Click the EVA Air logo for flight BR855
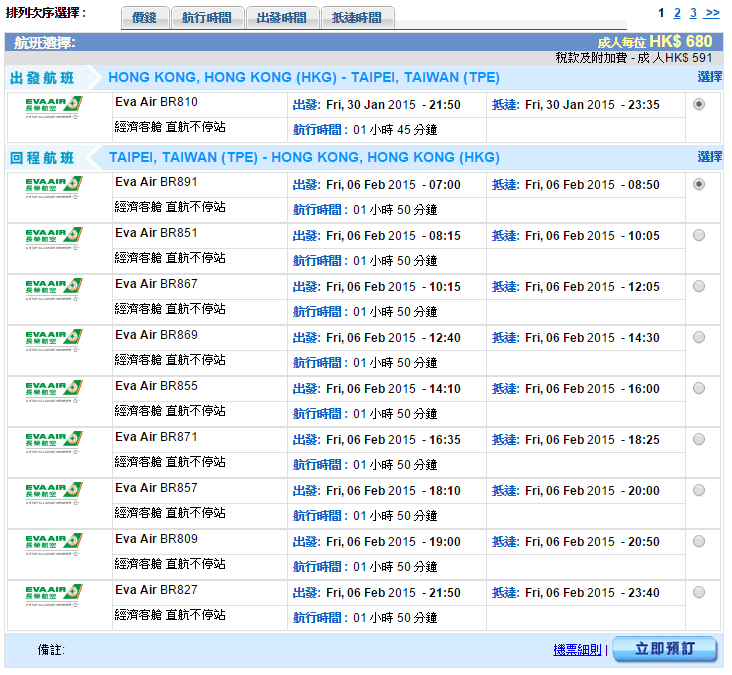This screenshot has height=675, width=732. point(54,391)
